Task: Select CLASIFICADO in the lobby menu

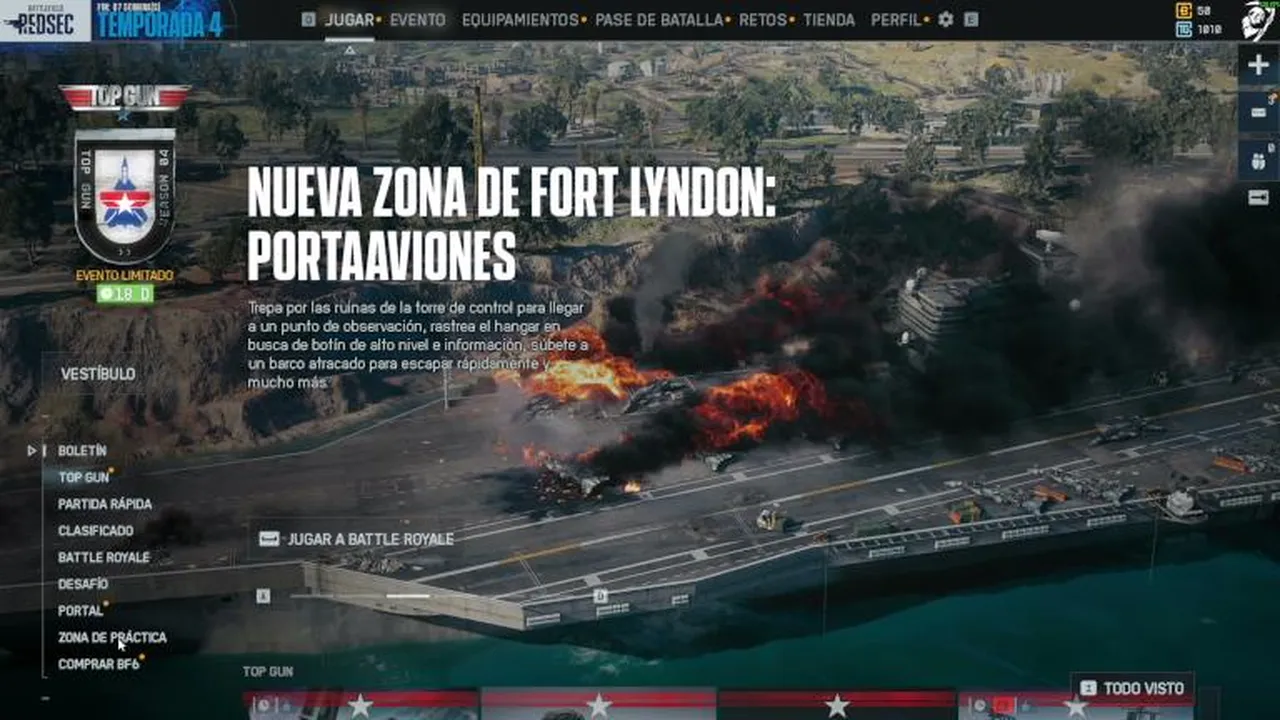Action: pyautogui.click(x=96, y=531)
